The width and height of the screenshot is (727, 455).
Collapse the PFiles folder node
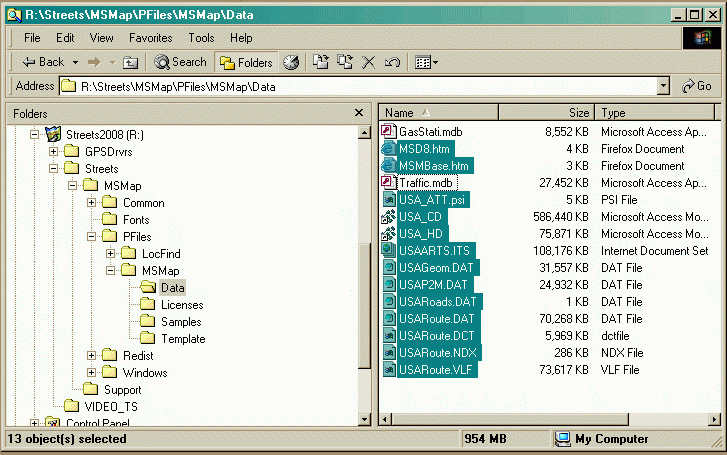pyautogui.click(x=91, y=237)
